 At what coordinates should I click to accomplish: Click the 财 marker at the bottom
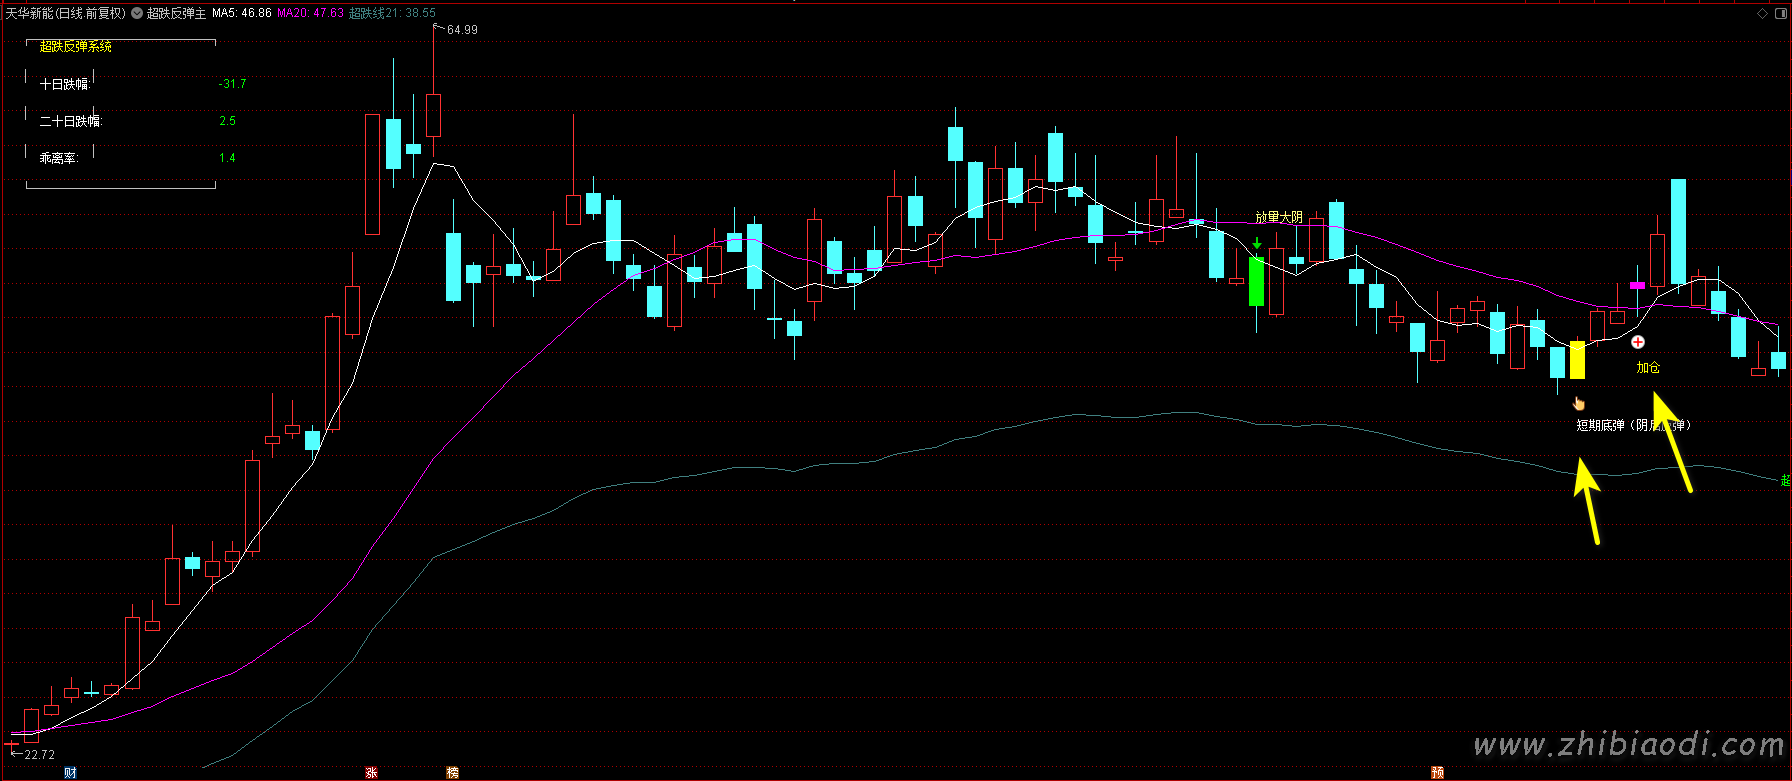(x=69, y=773)
